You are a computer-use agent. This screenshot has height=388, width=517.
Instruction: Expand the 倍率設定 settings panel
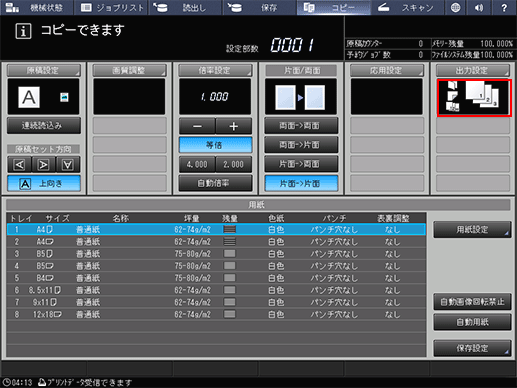[215, 70]
